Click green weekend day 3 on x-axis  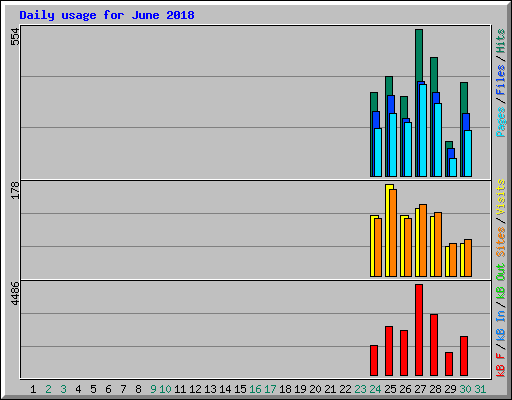tap(63, 389)
